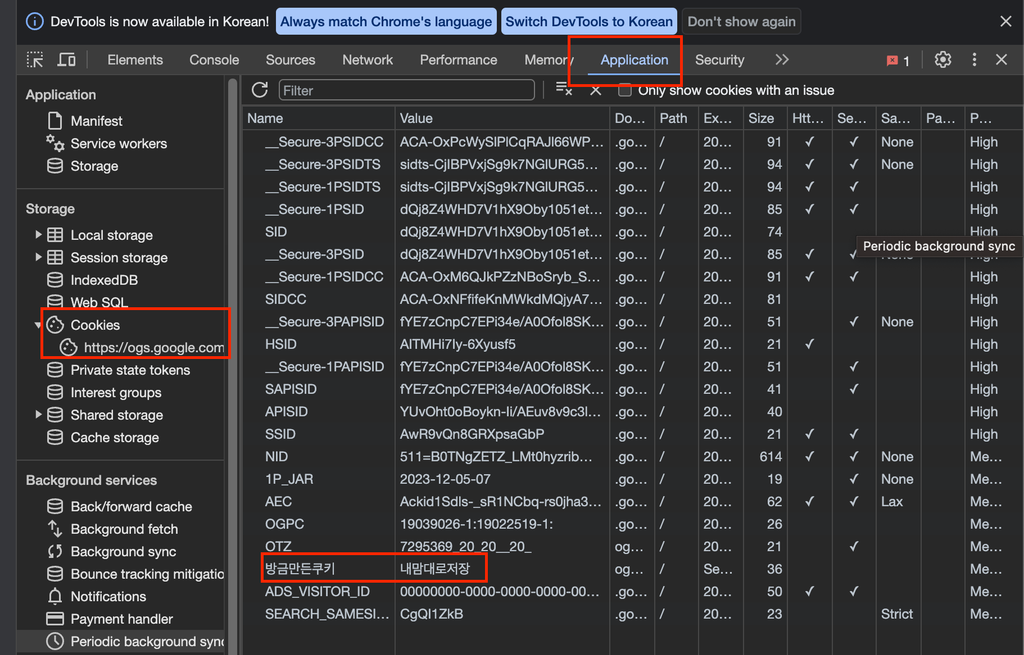This screenshot has width=1024, height=655.
Task: Click Switch DevTools to Korean button
Action: (589, 22)
